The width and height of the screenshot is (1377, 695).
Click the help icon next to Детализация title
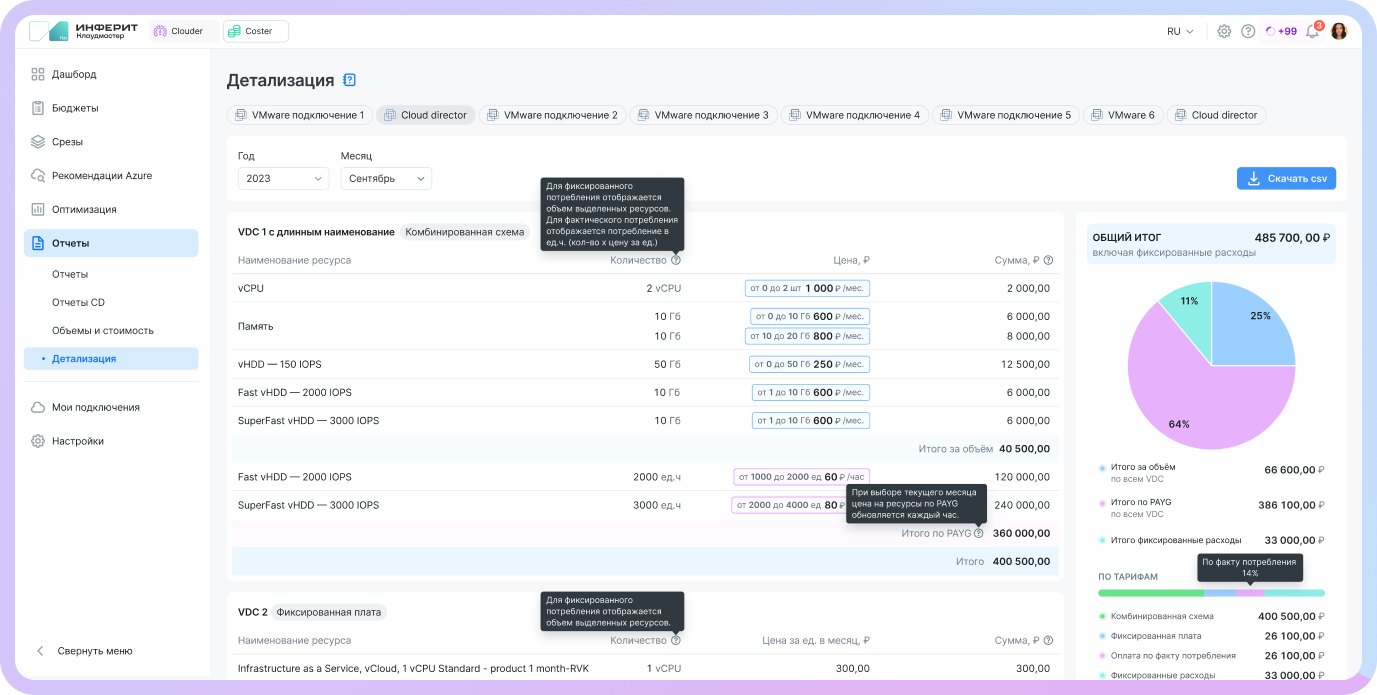[349, 80]
